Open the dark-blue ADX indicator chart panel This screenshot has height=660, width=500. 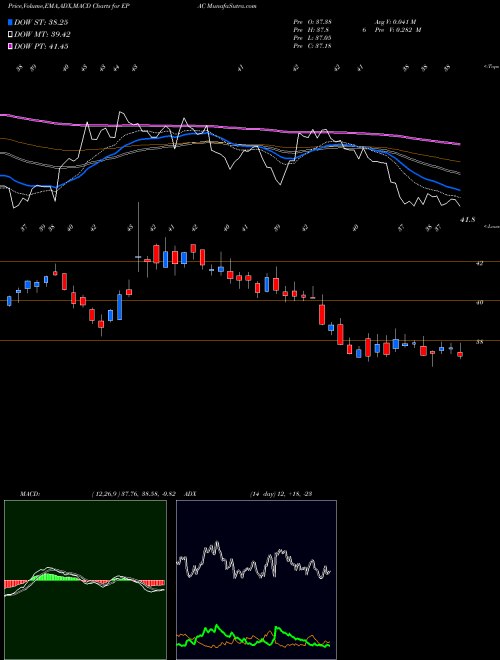256,580
